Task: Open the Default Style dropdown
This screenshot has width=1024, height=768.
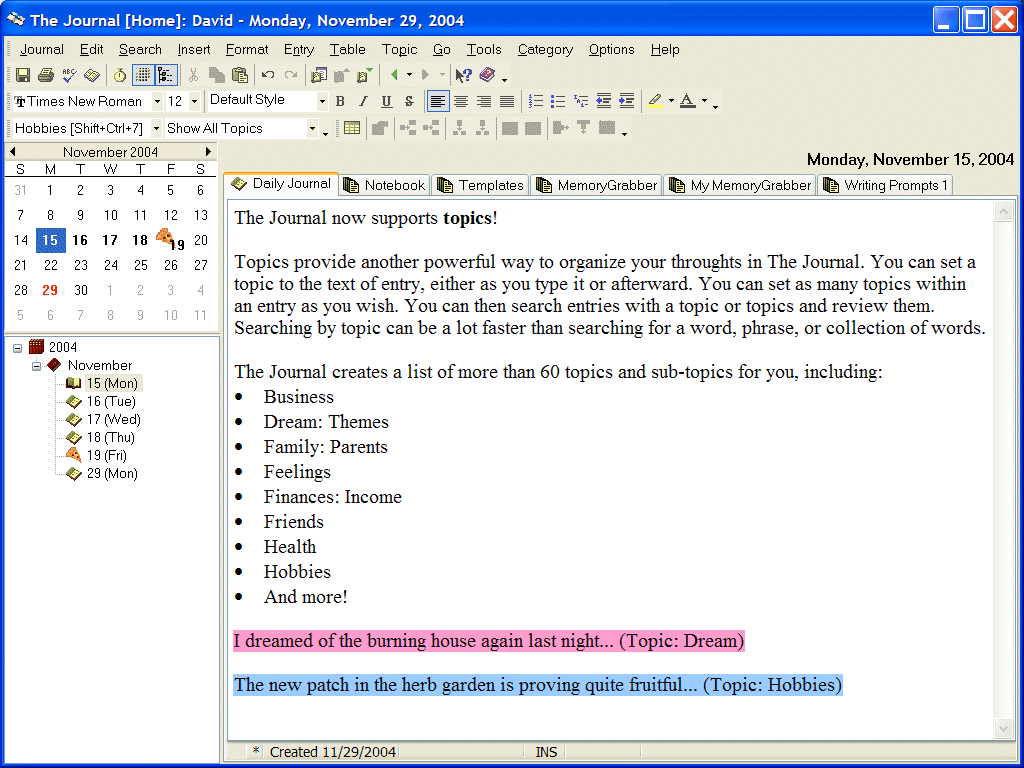Action: pos(322,101)
